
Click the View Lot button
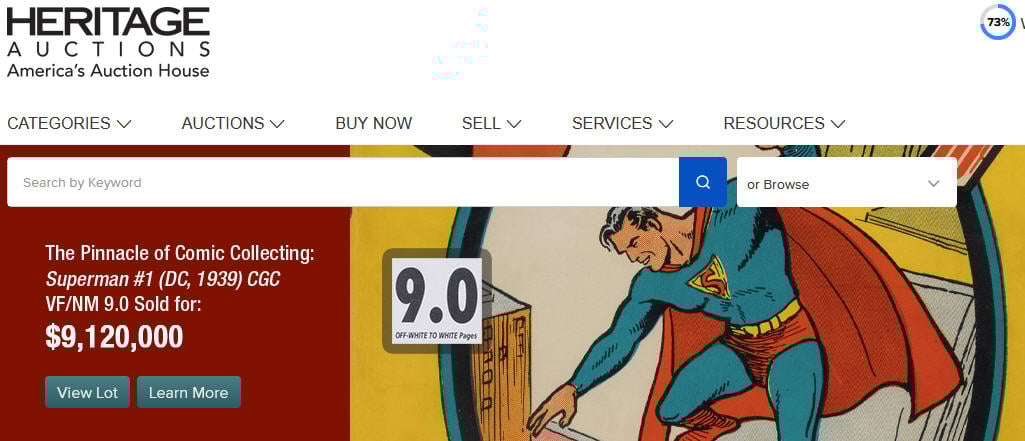88,392
